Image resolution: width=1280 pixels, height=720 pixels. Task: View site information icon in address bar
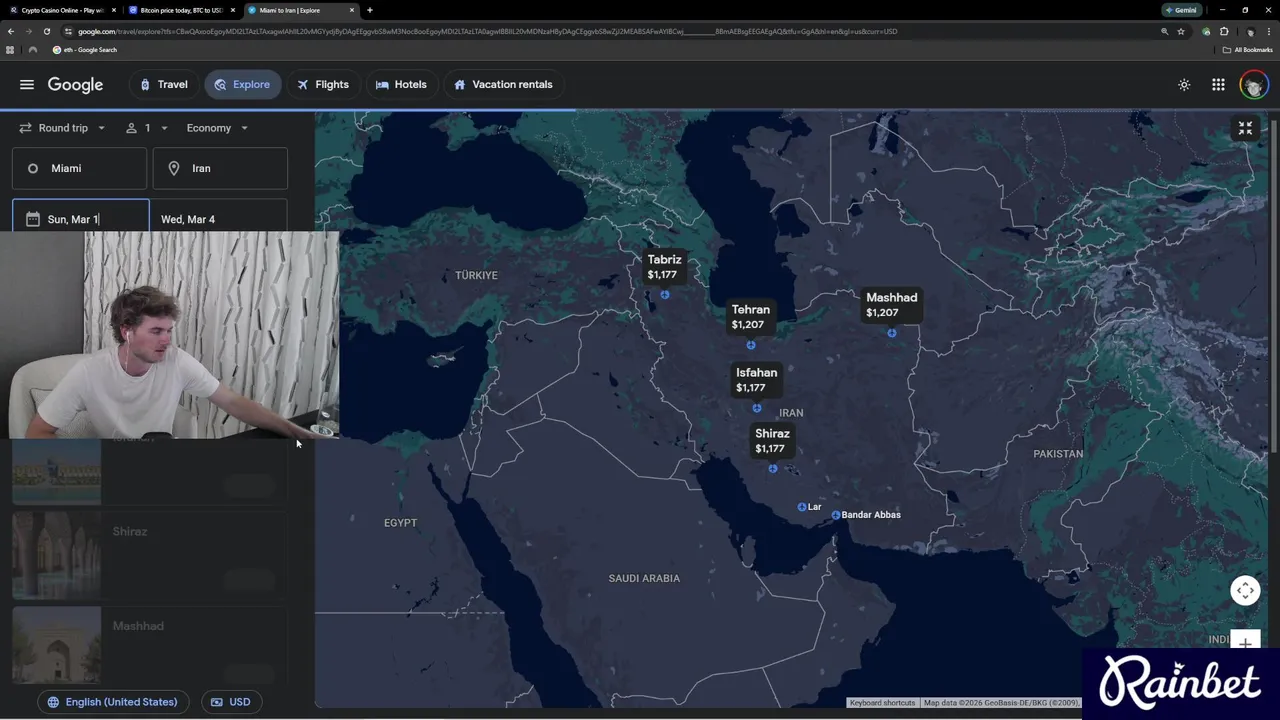(68, 31)
